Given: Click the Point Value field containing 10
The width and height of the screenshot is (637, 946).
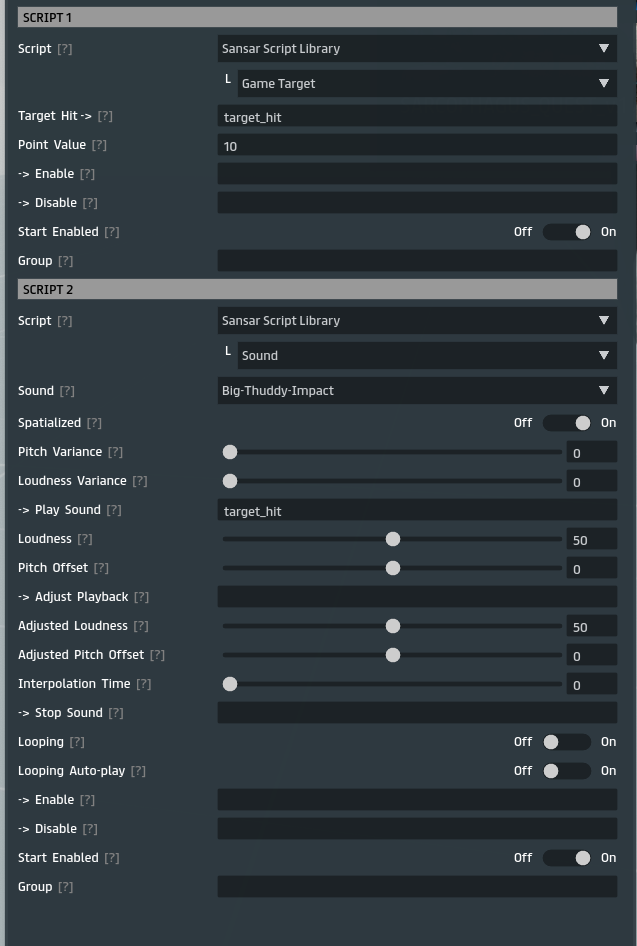Looking at the screenshot, I should click(x=417, y=146).
